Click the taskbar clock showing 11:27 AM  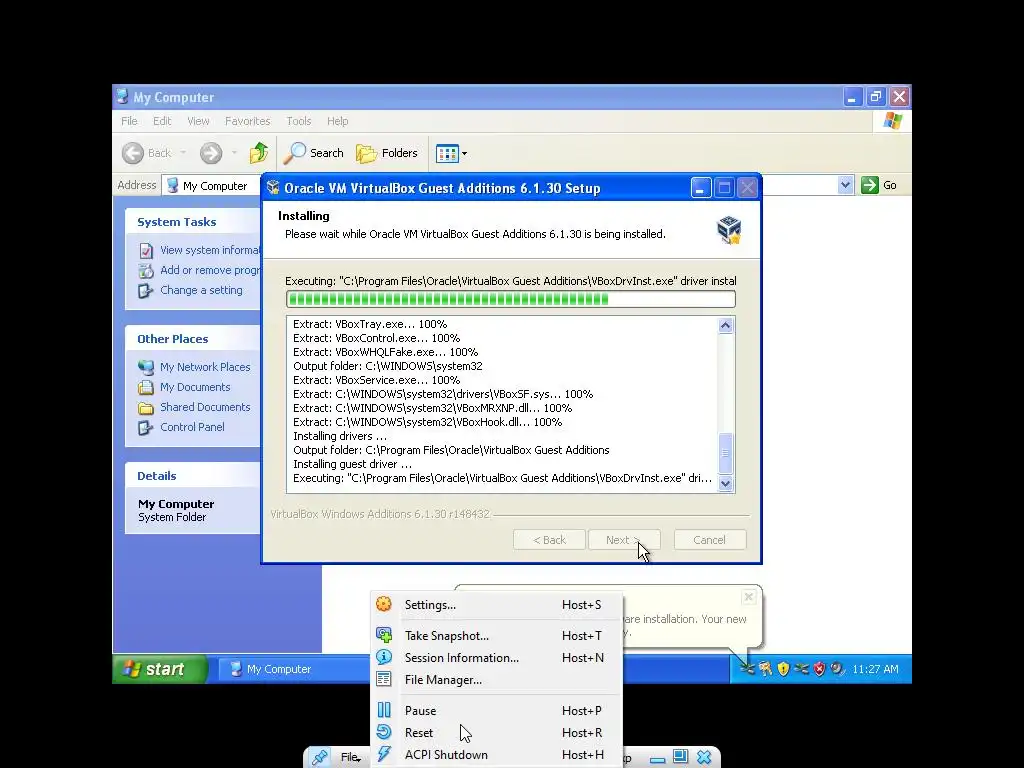[875, 669]
